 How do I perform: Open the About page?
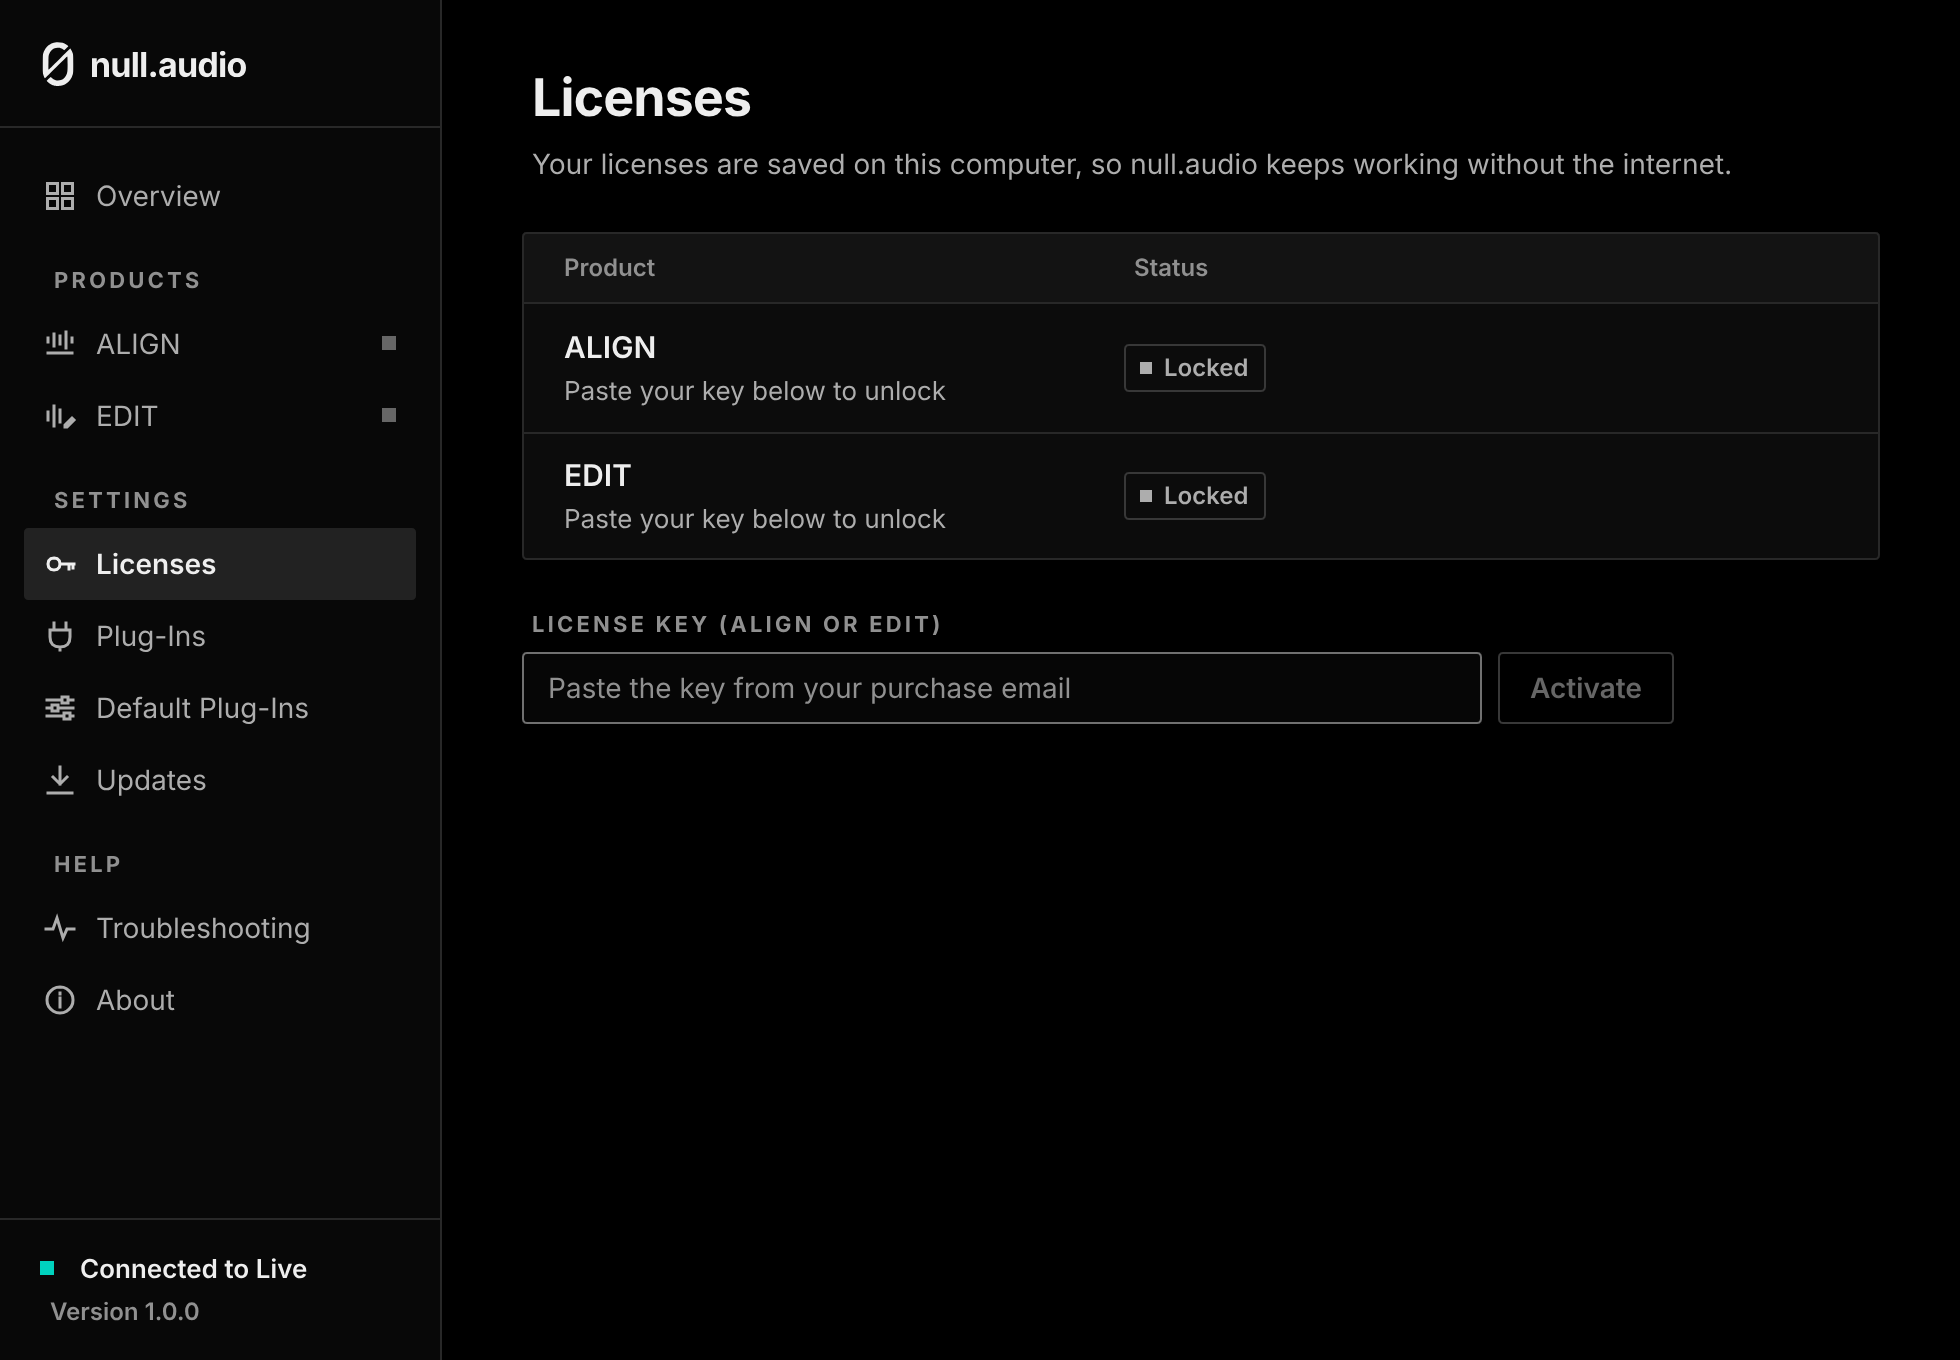pyautogui.click(x=220, y=1000)
